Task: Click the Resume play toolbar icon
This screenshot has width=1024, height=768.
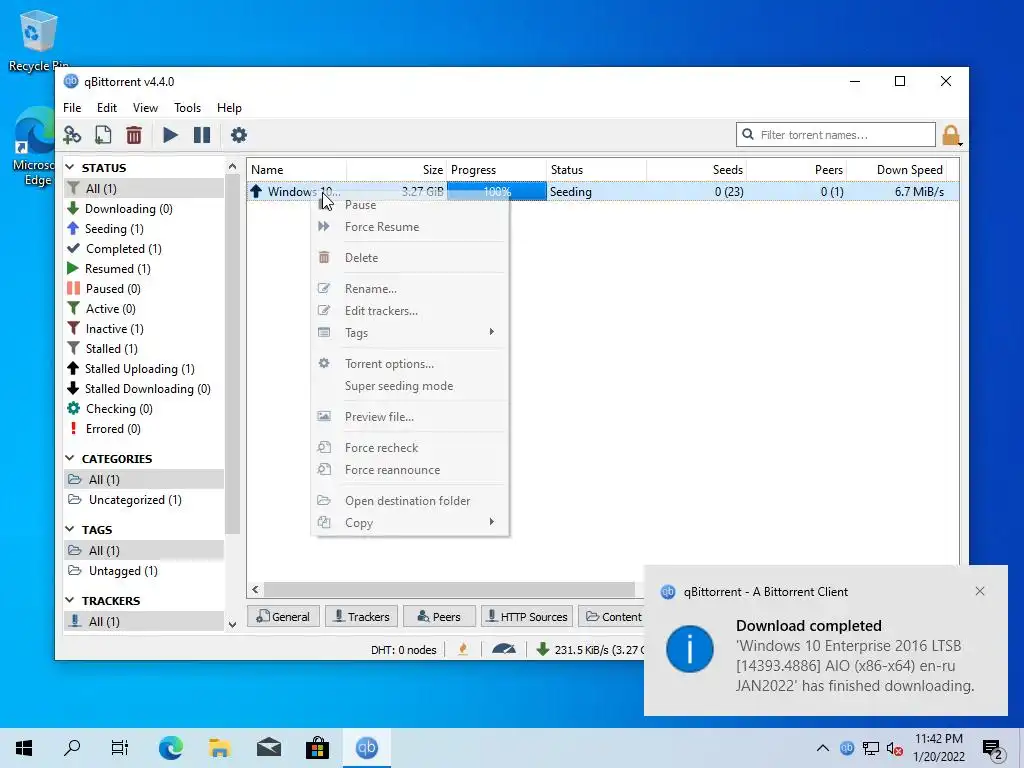Action: [170, 135]
